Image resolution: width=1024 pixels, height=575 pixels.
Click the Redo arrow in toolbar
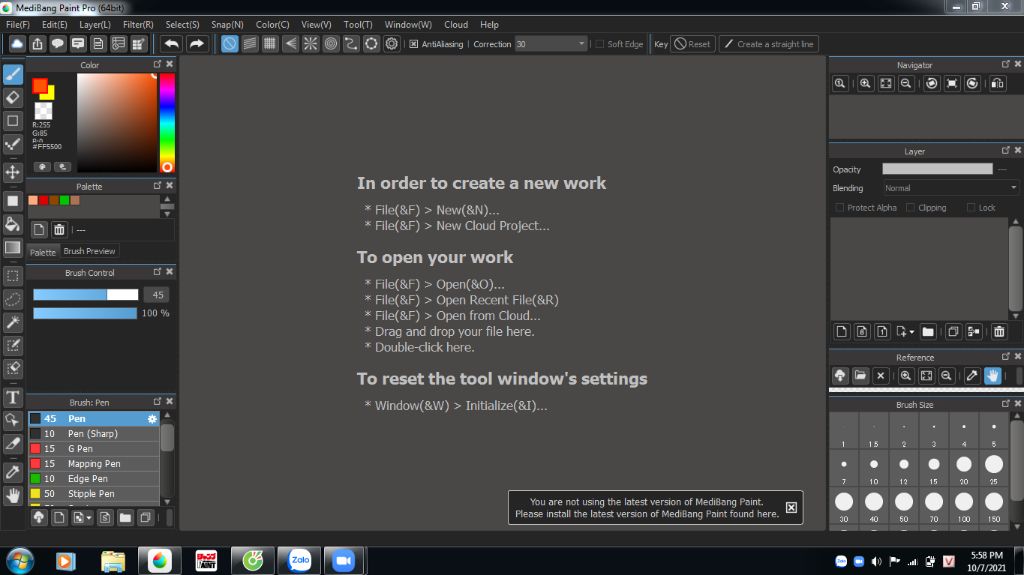click(196, 44)
